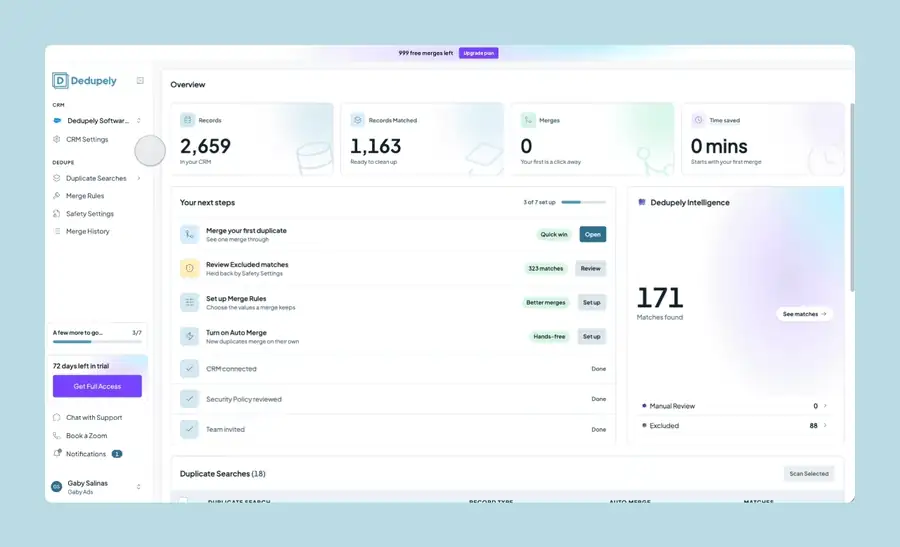
Task: Click Book a Zoom link
Action: (x=86, y=436)
